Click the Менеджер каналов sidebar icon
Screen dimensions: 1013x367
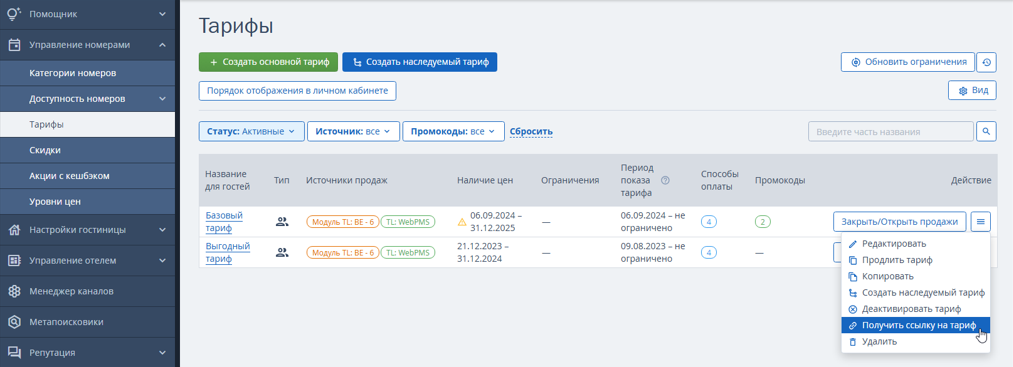pos(14,291)
